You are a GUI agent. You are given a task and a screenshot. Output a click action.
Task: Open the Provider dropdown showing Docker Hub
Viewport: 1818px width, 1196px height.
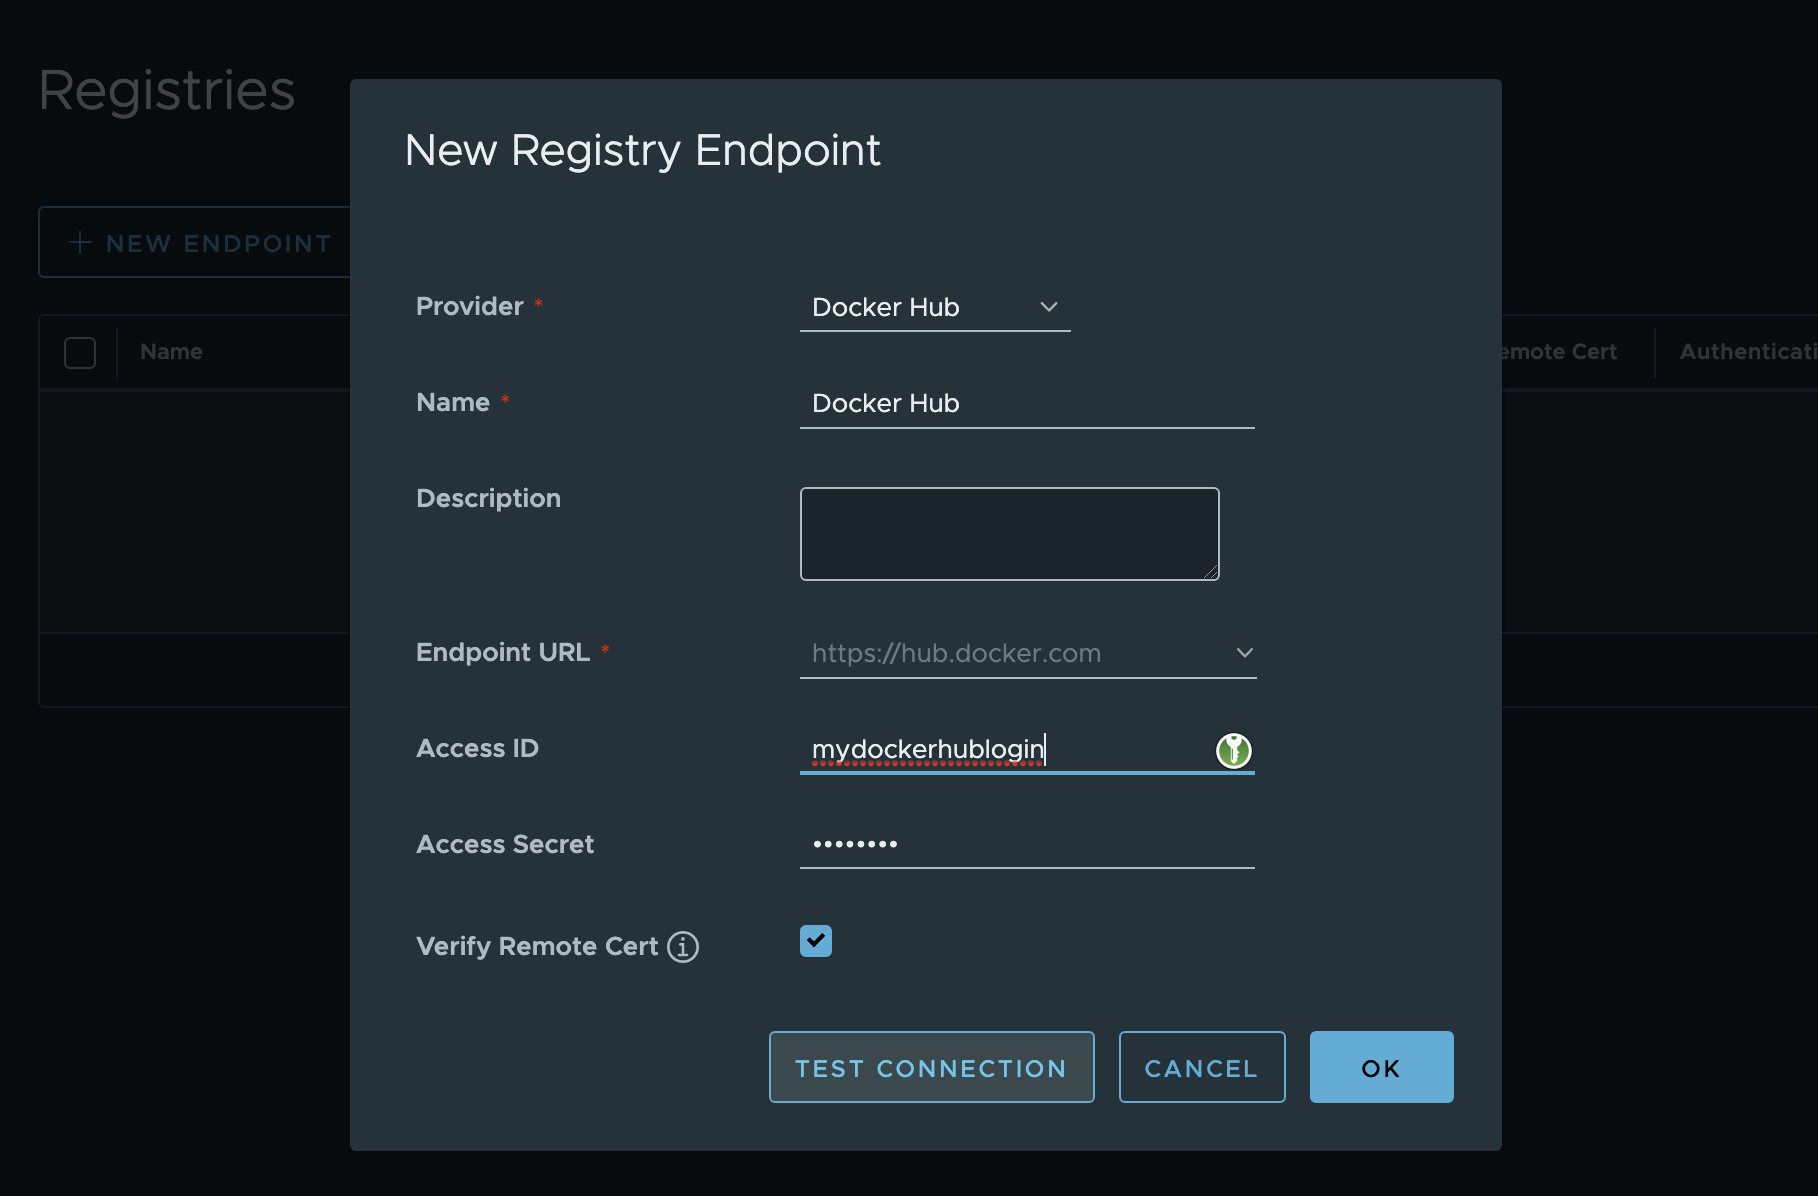(x=935, y=307)
